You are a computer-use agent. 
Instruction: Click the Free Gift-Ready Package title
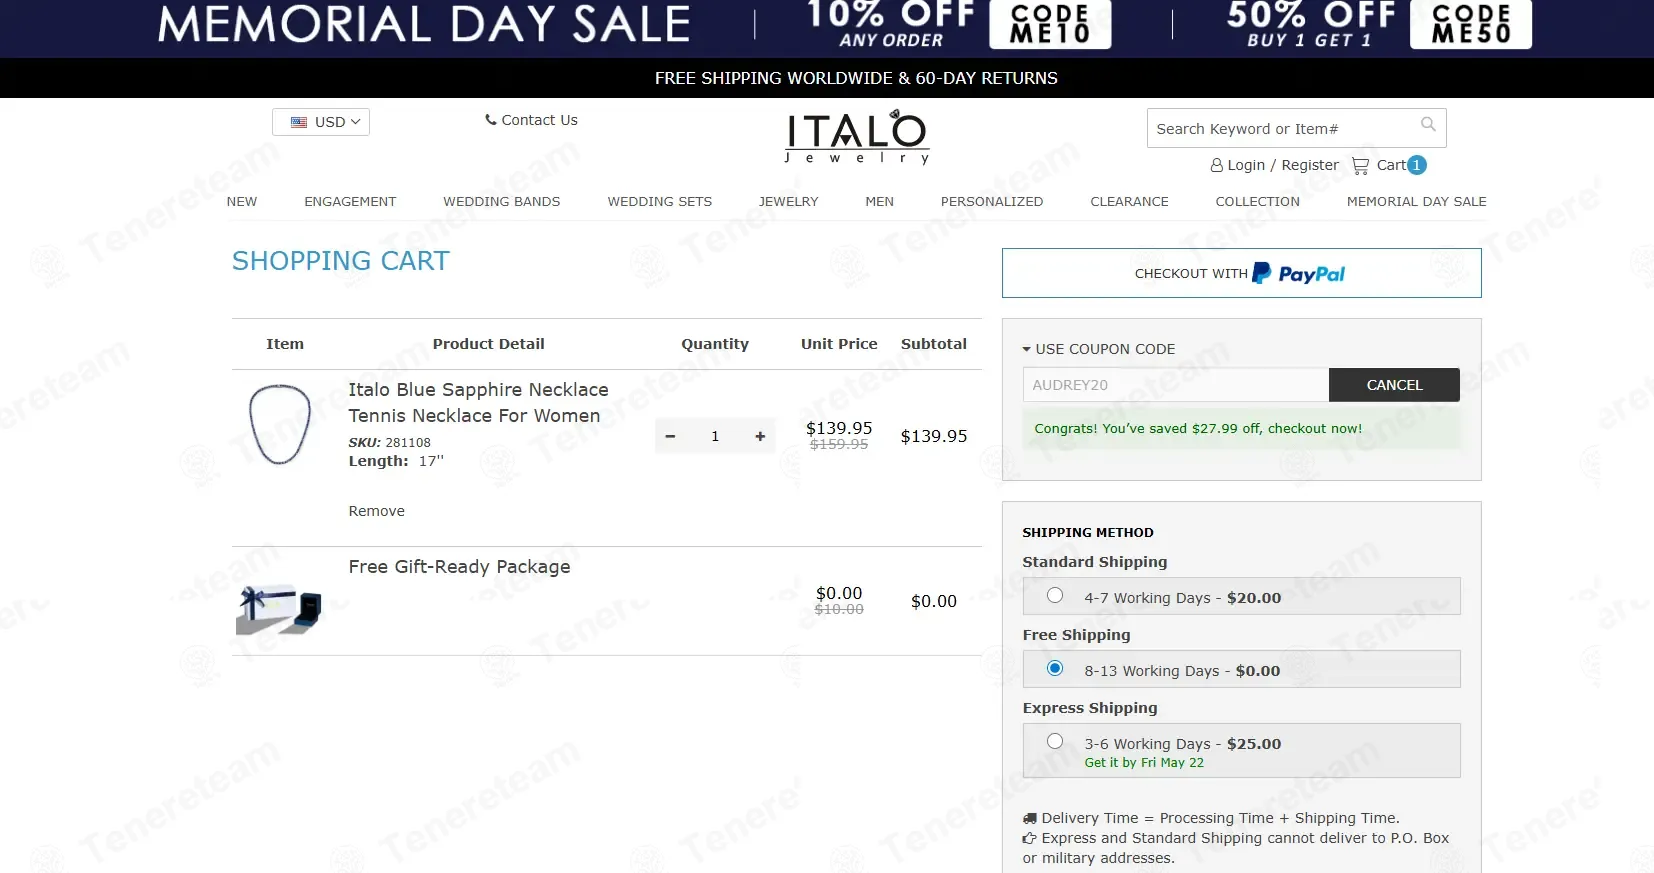tap(459, 567)
